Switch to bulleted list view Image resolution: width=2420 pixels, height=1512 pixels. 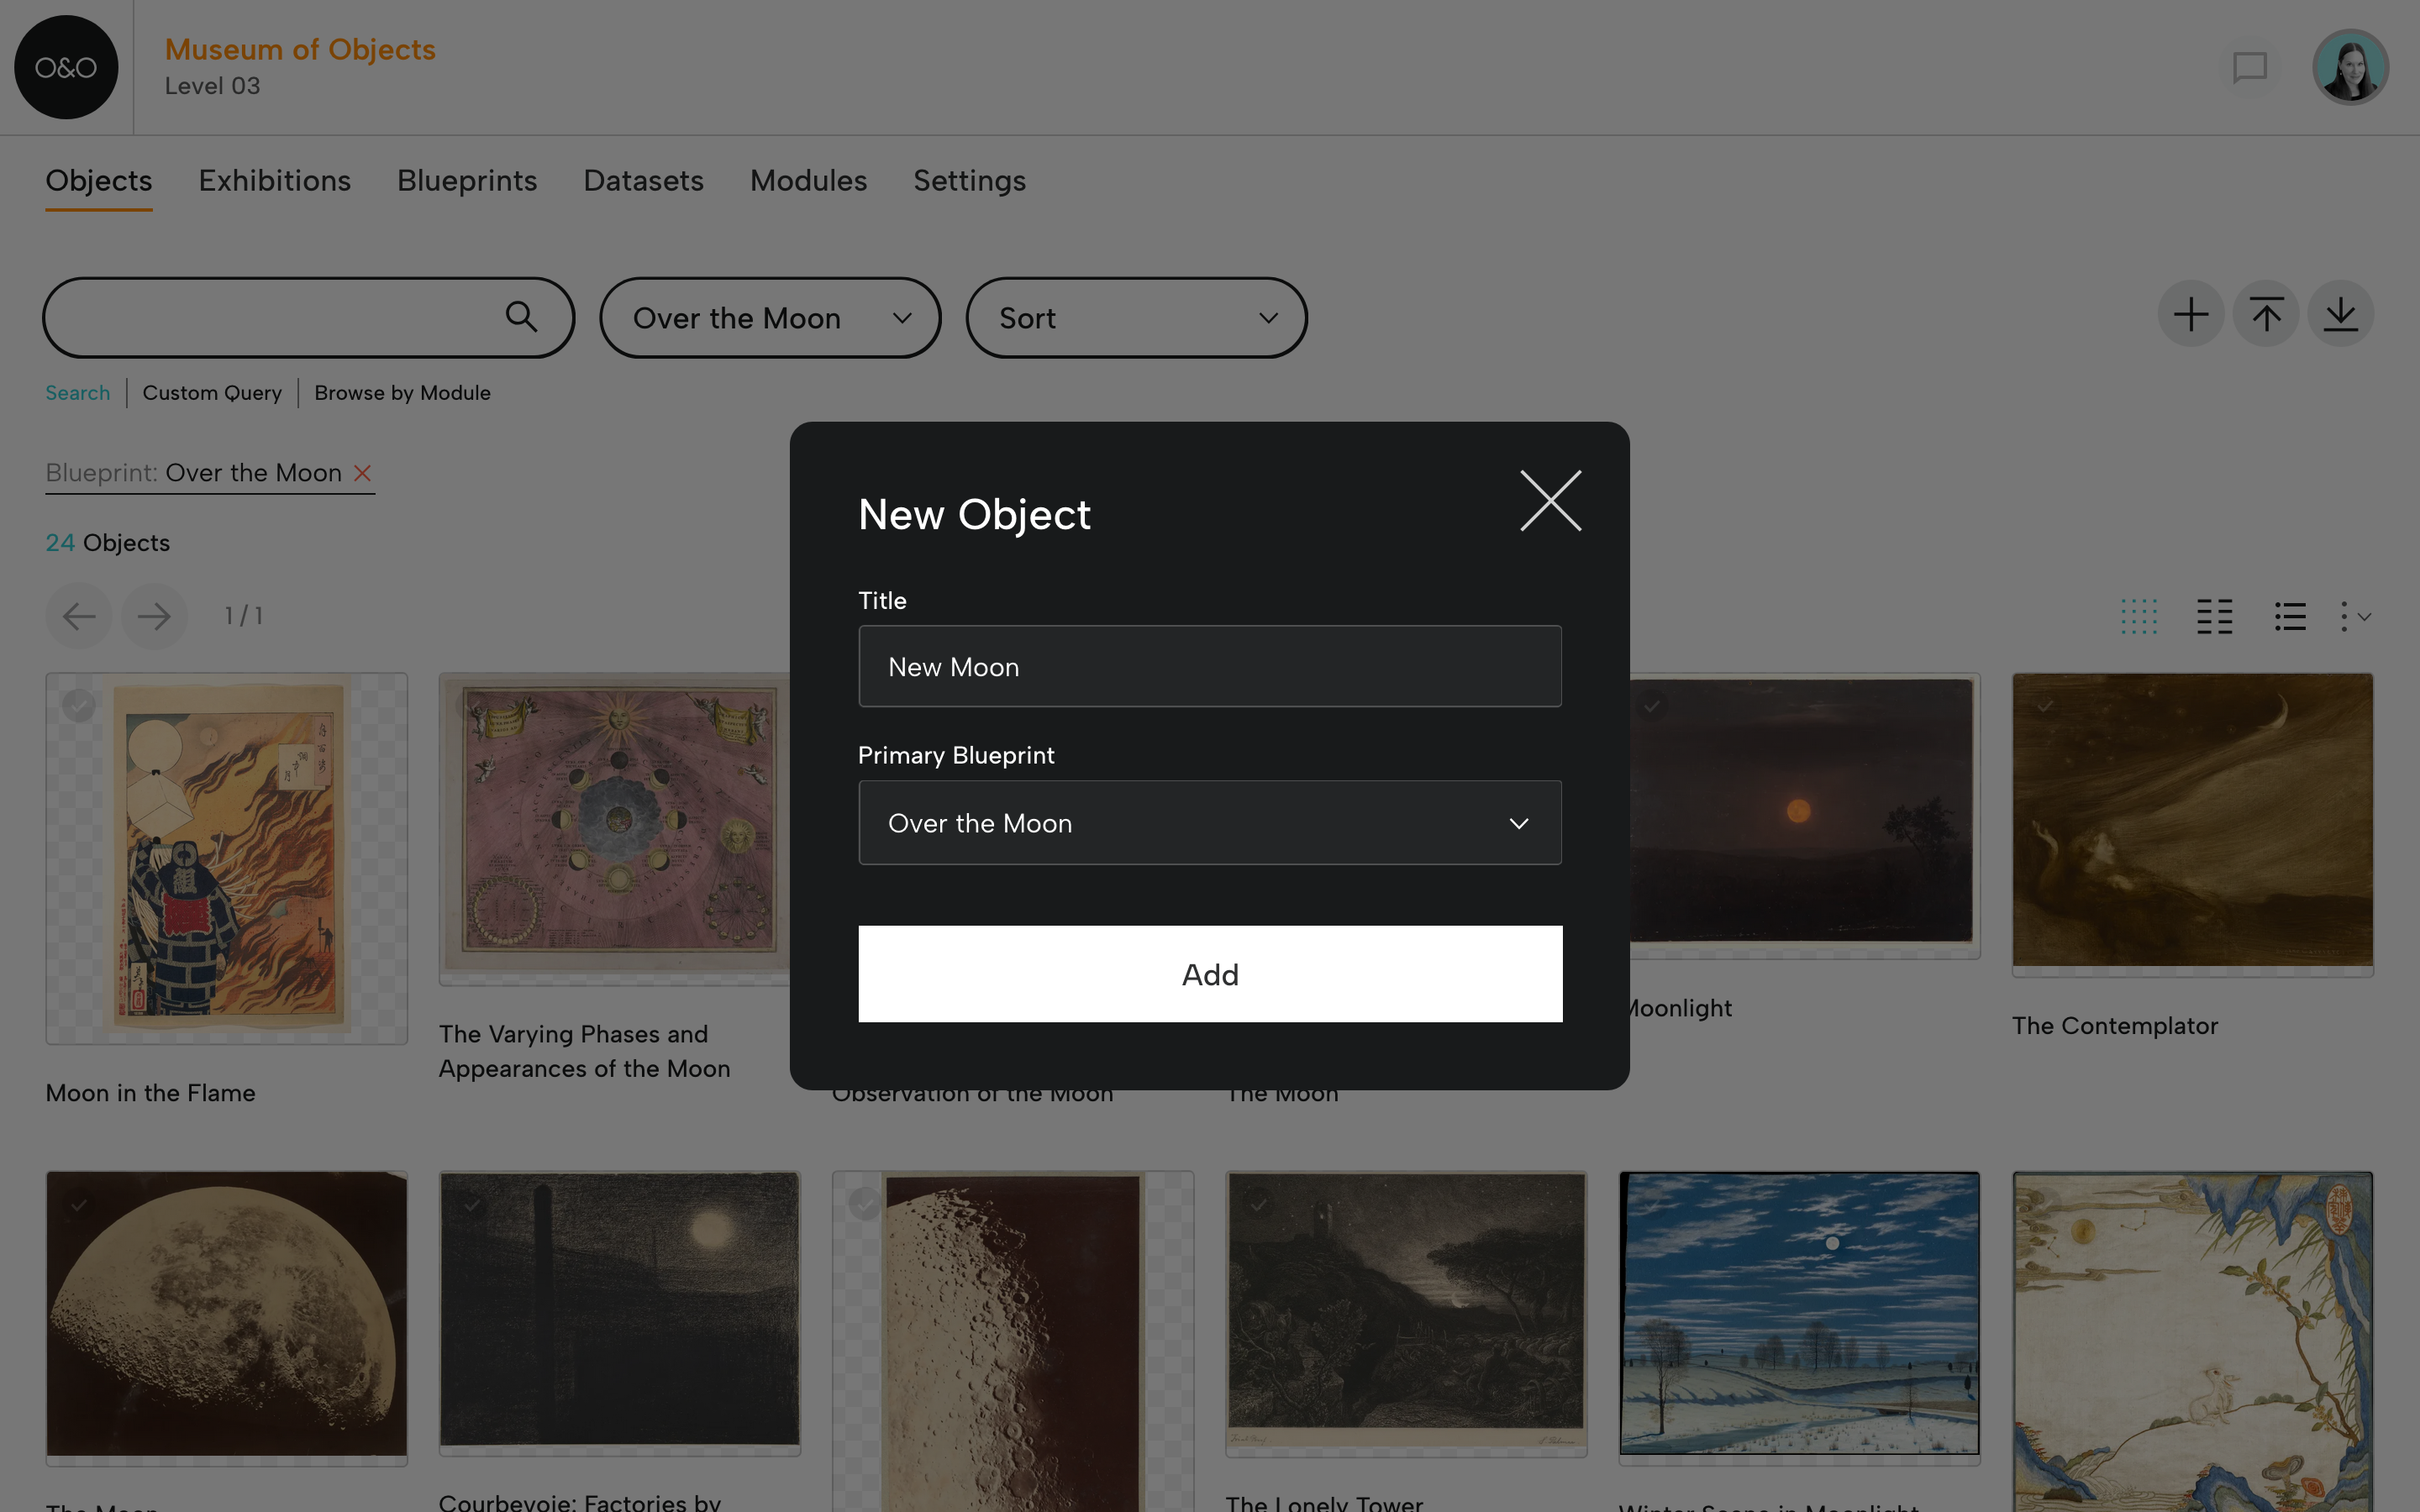pyautogui.click(x=2290, y=616)
